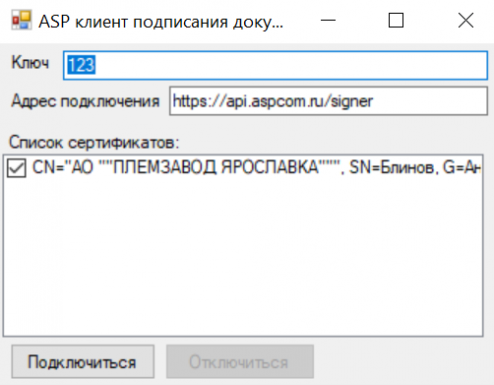Click the ASP client app icon in title bar
This screenshot has width=494, height=385.
click(22, 21)
